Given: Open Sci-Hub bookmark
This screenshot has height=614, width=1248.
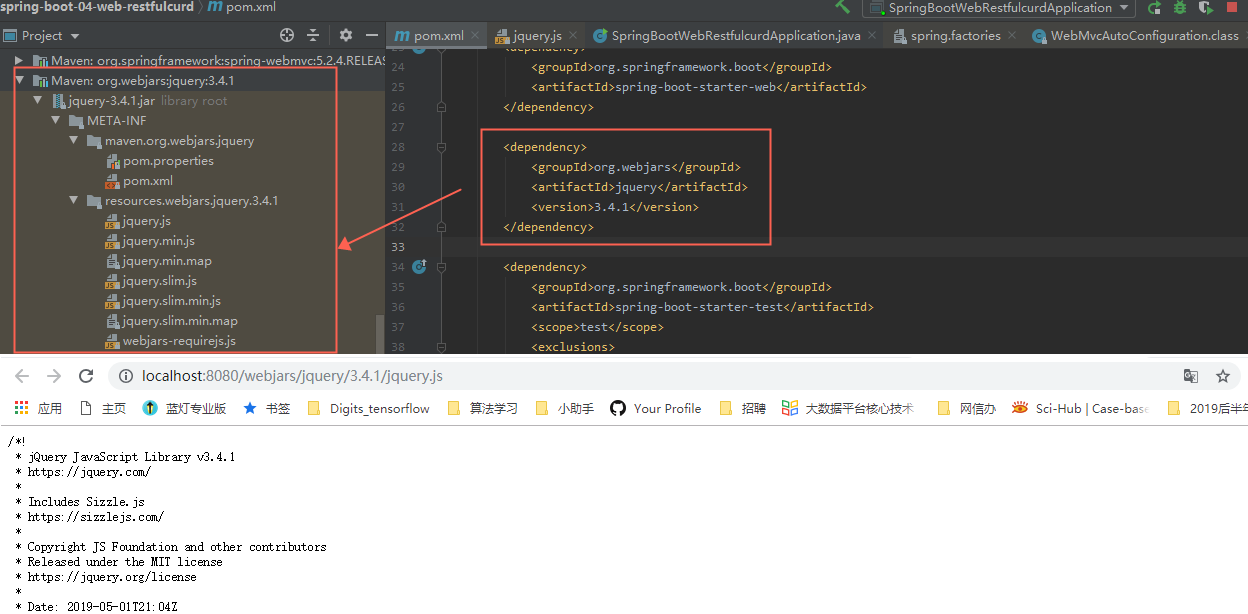Looking at the screenshot, I should (x=1080, y=408).
